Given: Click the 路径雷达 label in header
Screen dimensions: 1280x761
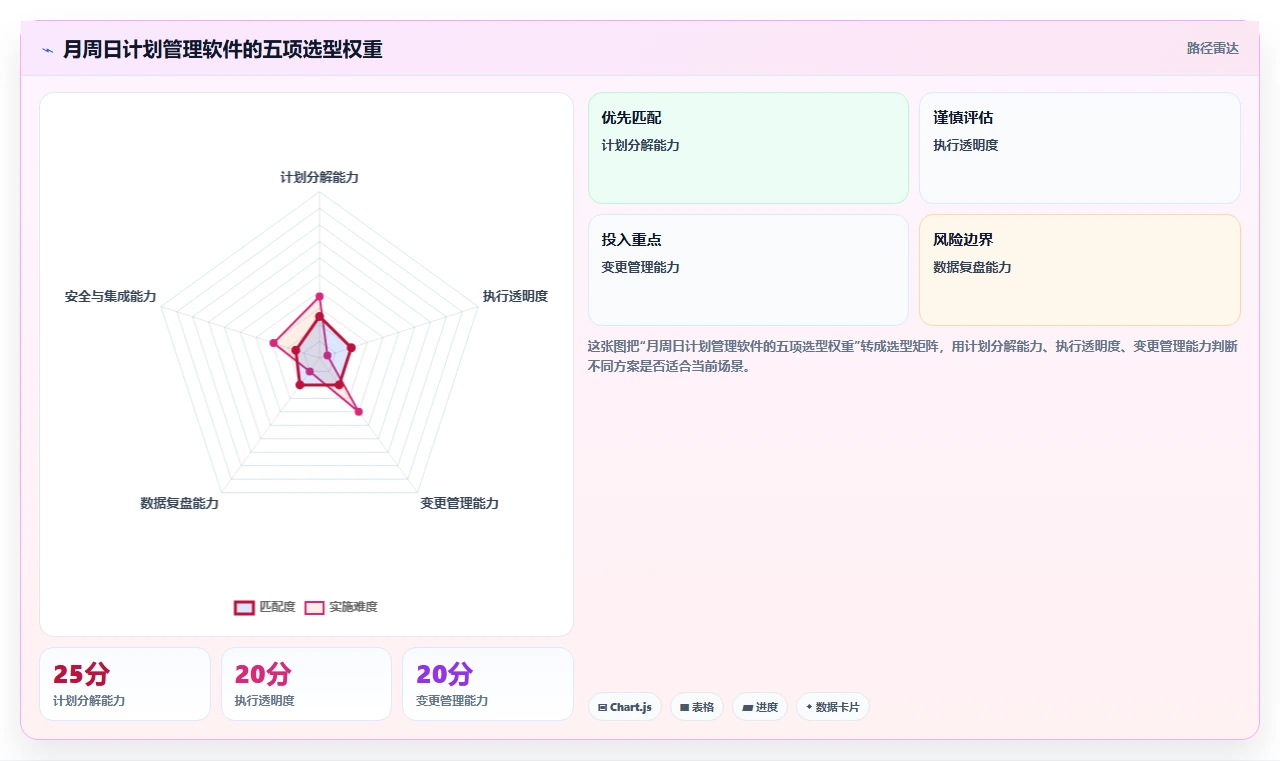Looking at the screenshot, I should tap(1212, 48).
